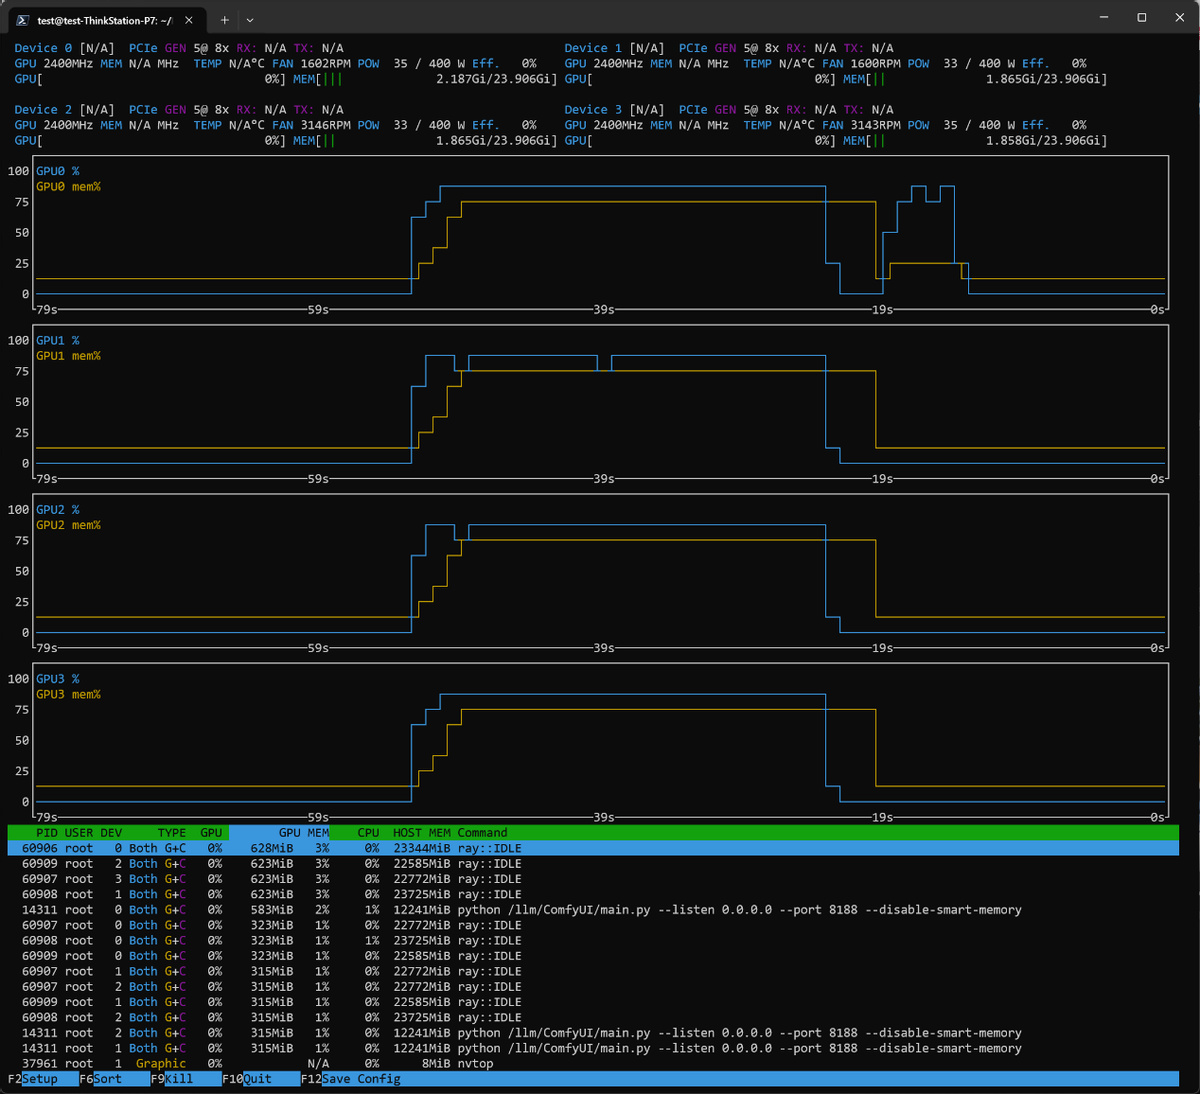Click the Device 1 MEM usage bar
Image resolution: width=1200 pixels, height=1094 pixels.
975,79
